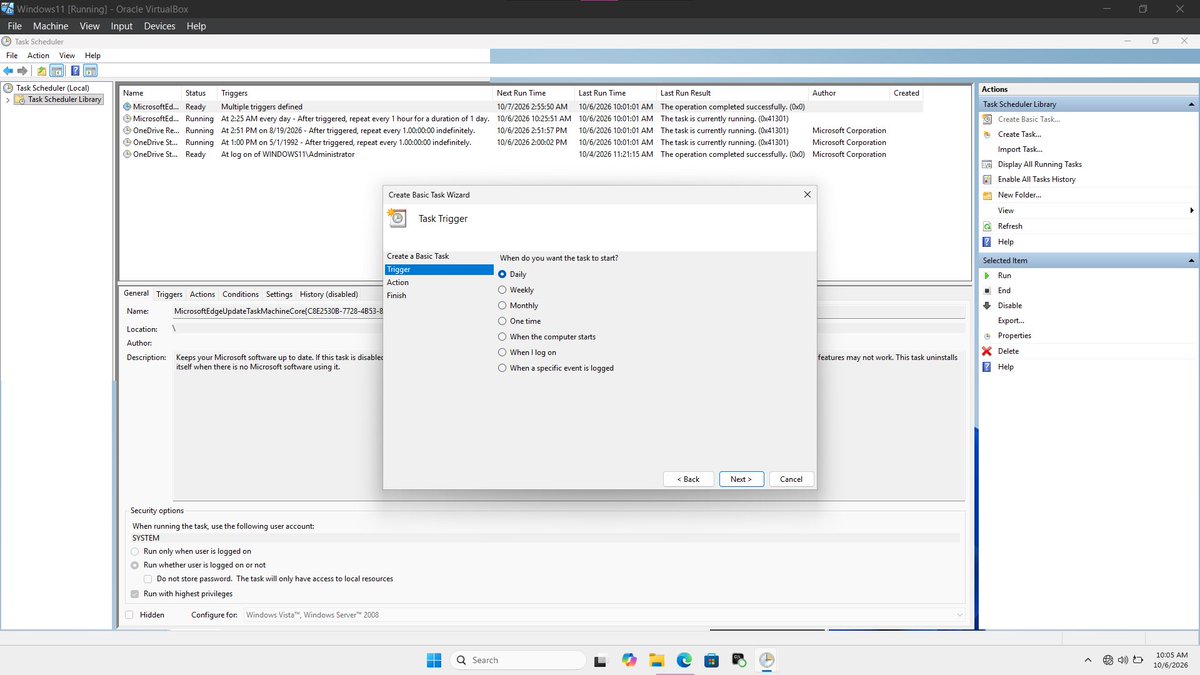The image size is (1200, 675).
Task: Toggle the Show/Hide Console Tree toolbar icon
Action: click(57, 71)
